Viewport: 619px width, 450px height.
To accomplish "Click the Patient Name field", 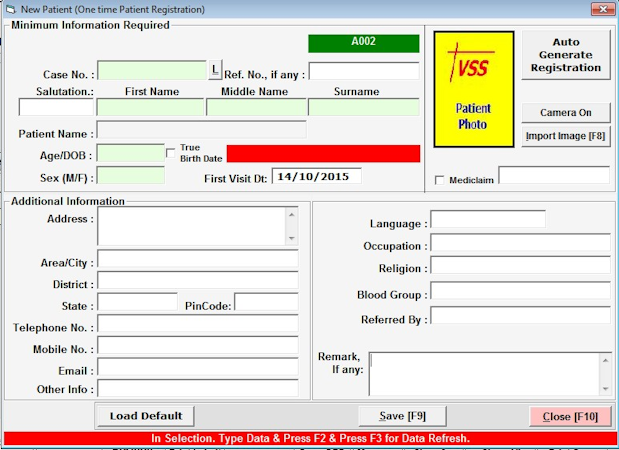I will point(201,129).
